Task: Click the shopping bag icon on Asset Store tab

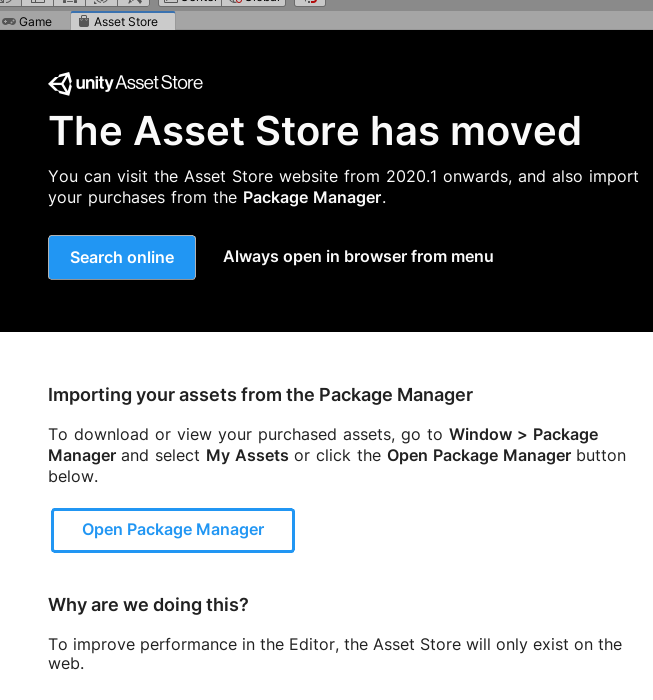Action: pyautogui.click(x=83, y=21)
